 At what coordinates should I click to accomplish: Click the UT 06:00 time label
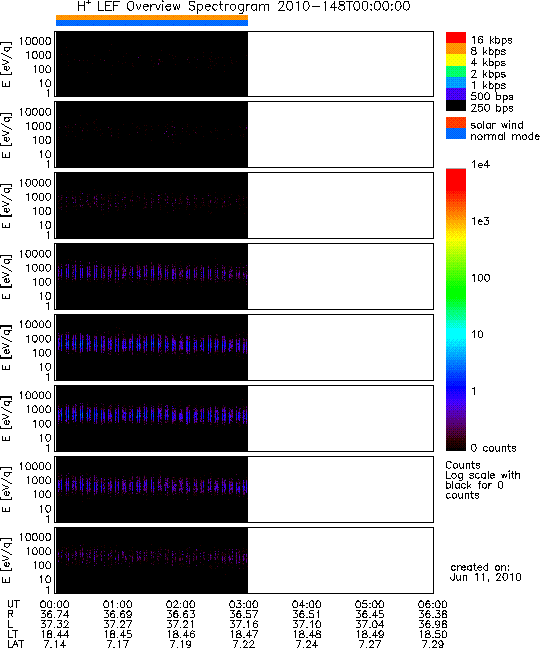point(433,605)
